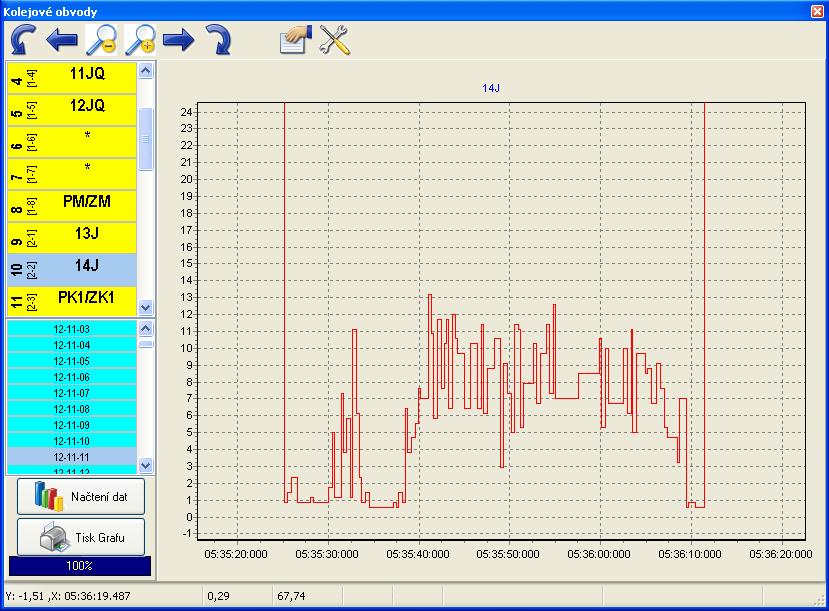Select the 11JQ circuit row
This screenshot has height=611, width=829.
[x=72, y=78]
